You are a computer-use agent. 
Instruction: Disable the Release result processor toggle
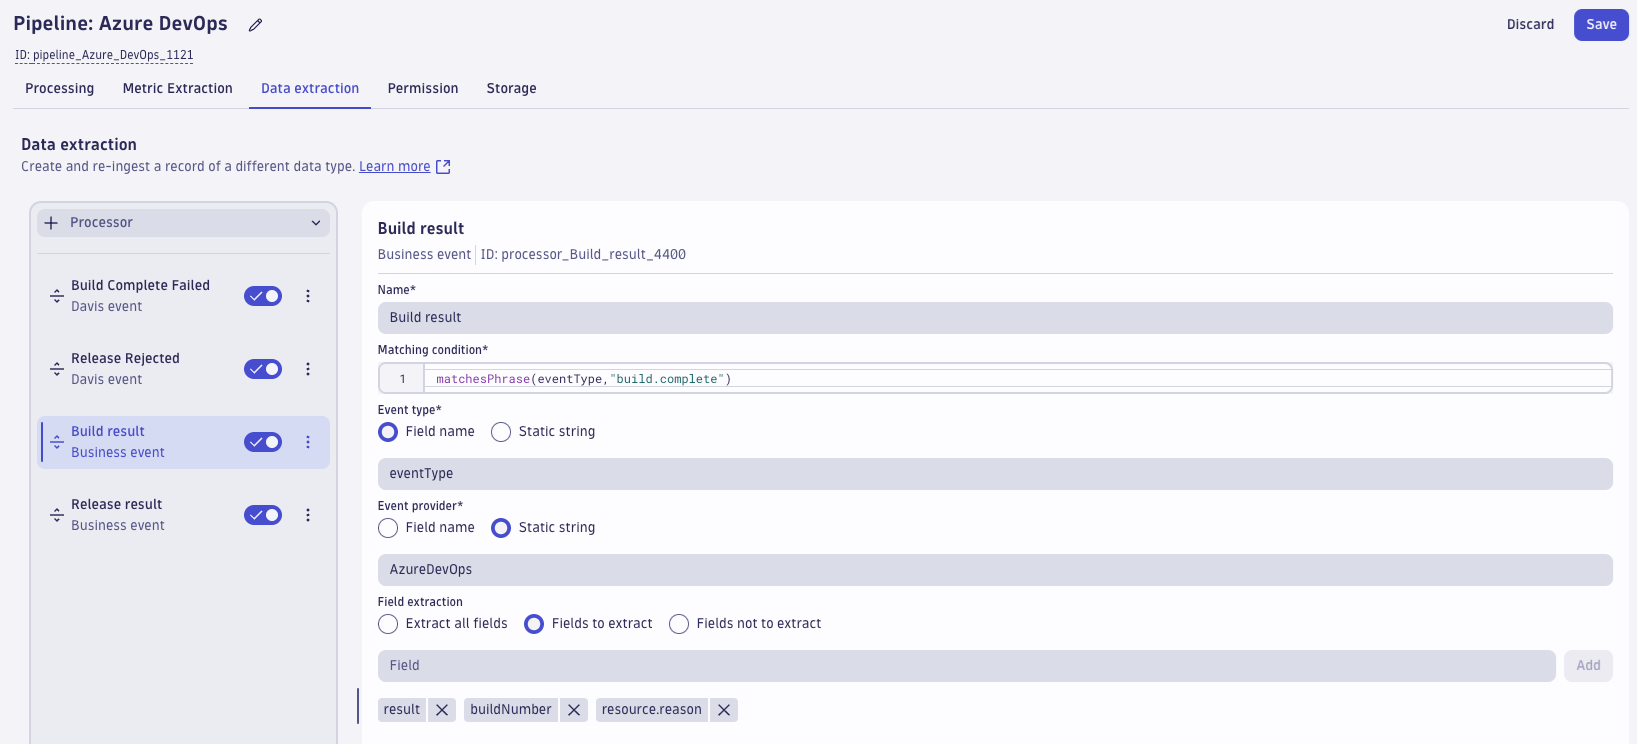(263, 515)
